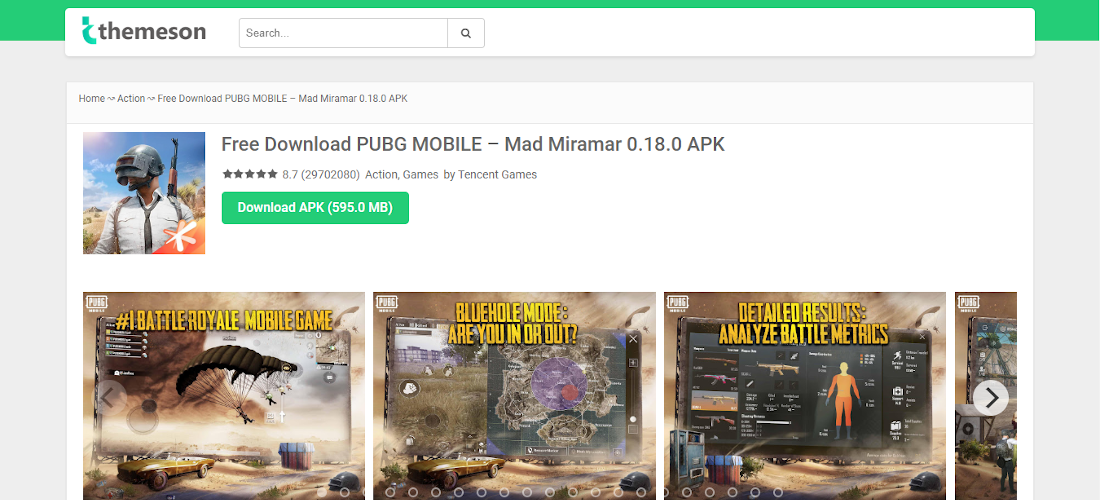Click the rating text '8.7 (29702080)'
The height and width of the screenshot is (500, 1100).
(x=321, y=175)
